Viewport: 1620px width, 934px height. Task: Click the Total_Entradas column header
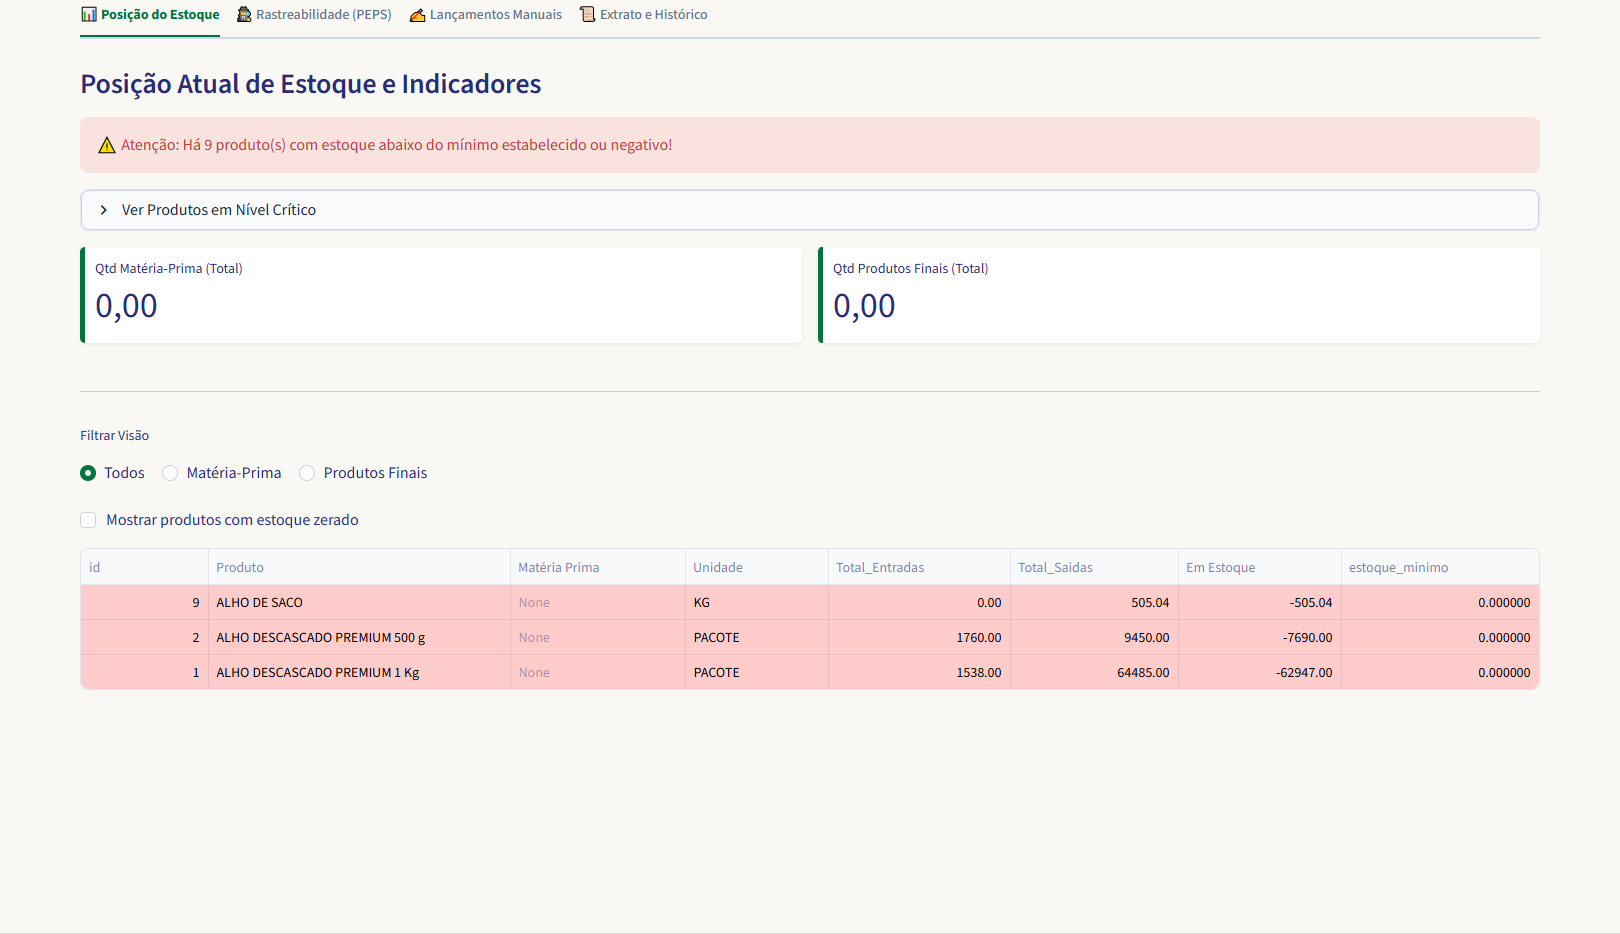coord(919,567)
